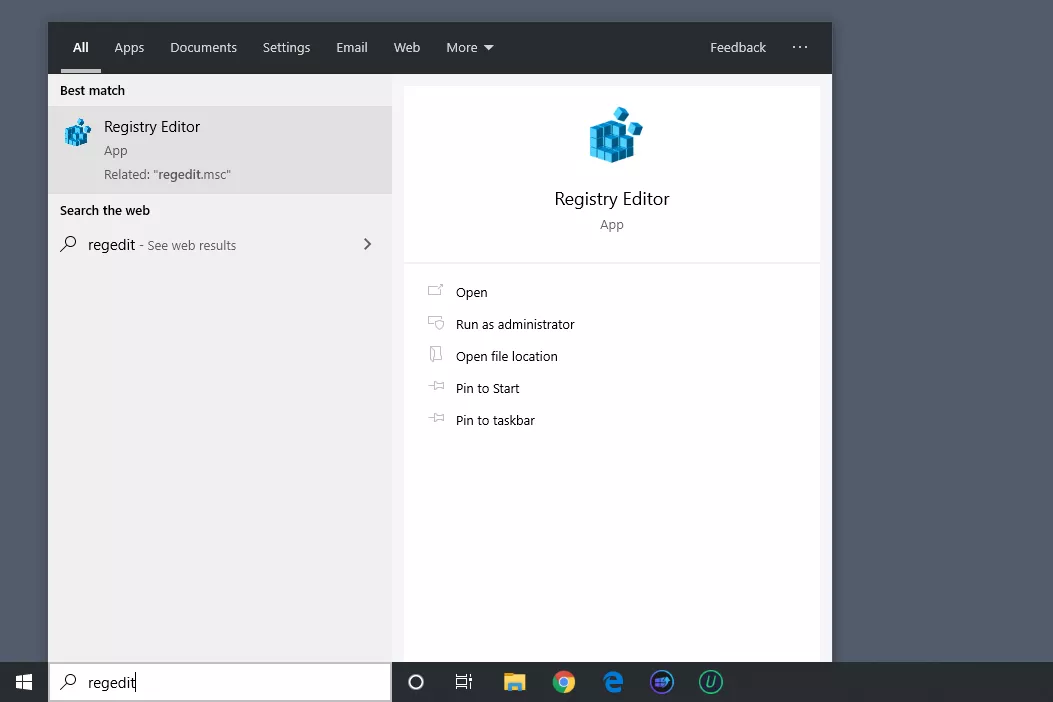Switch to the Web tab
This screenshot has height=702, width=1053.
click(407, 48)
